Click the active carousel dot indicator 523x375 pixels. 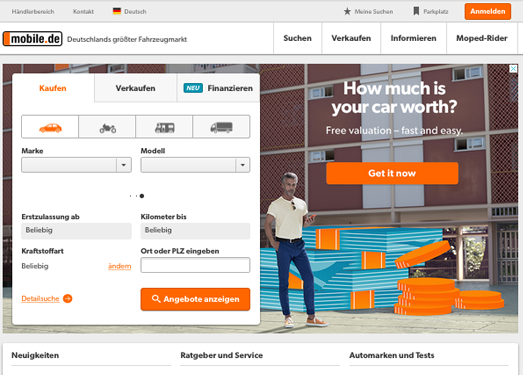tap(142, 196)
